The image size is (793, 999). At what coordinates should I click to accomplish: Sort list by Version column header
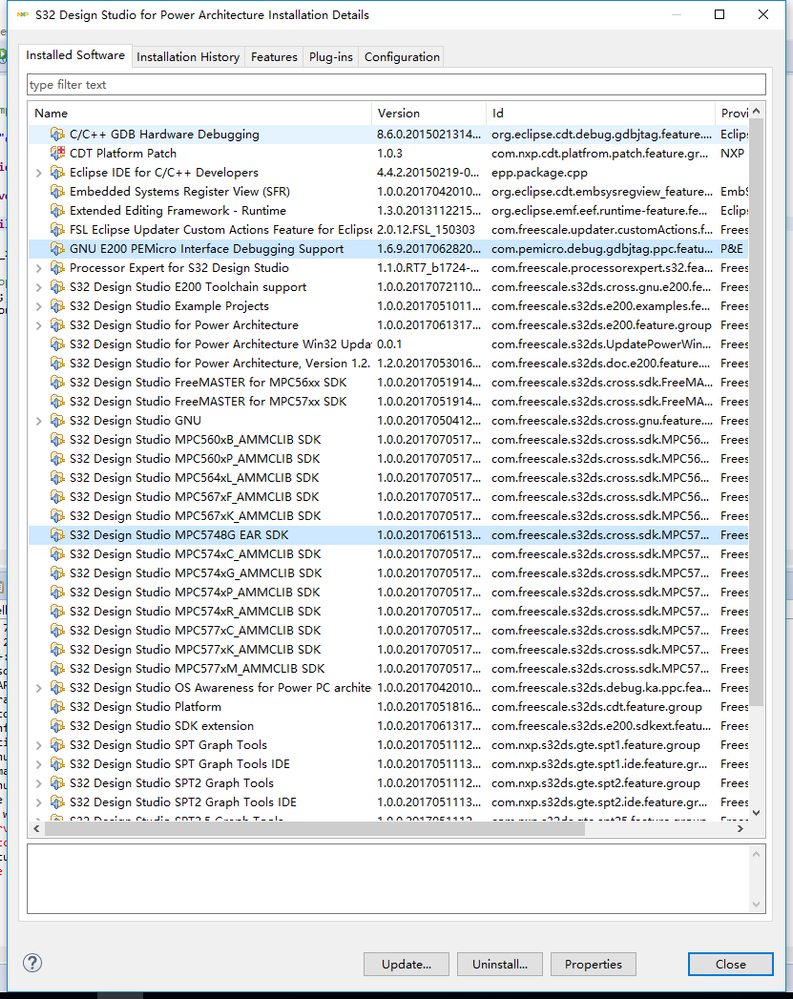[x=429, y=113]
